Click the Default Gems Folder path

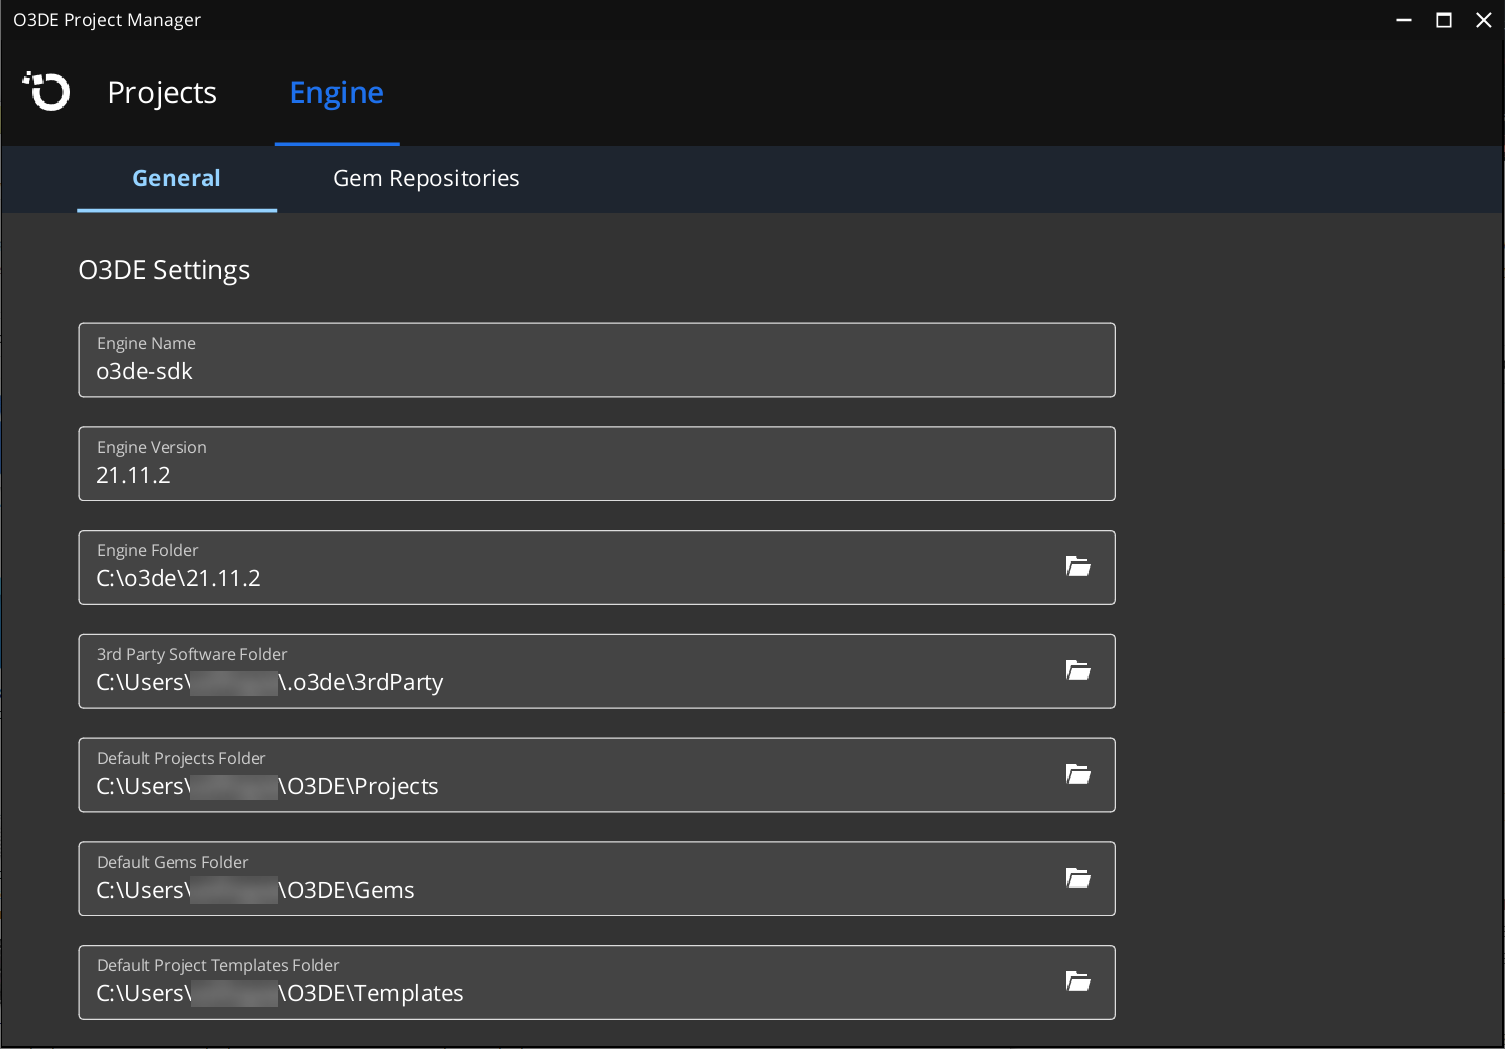click(254, 890)
